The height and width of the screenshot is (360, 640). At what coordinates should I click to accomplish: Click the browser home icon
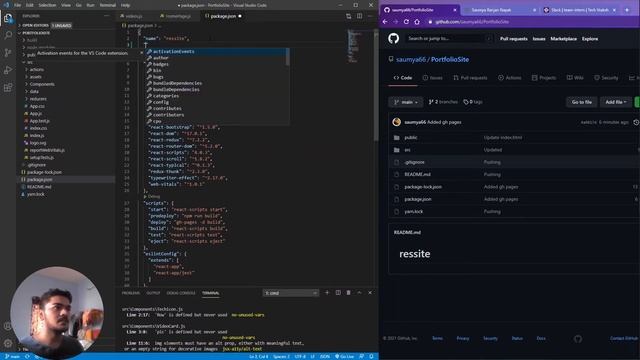point(417,22)
